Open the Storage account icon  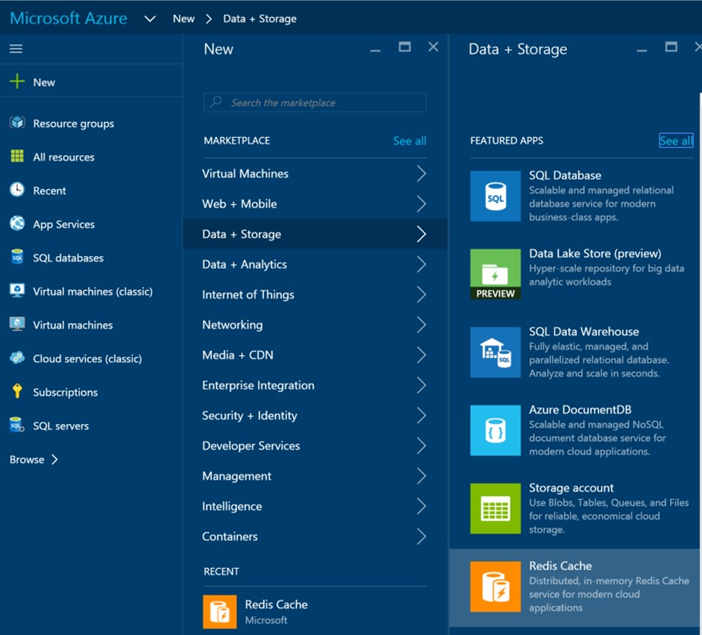click(495, 508)
